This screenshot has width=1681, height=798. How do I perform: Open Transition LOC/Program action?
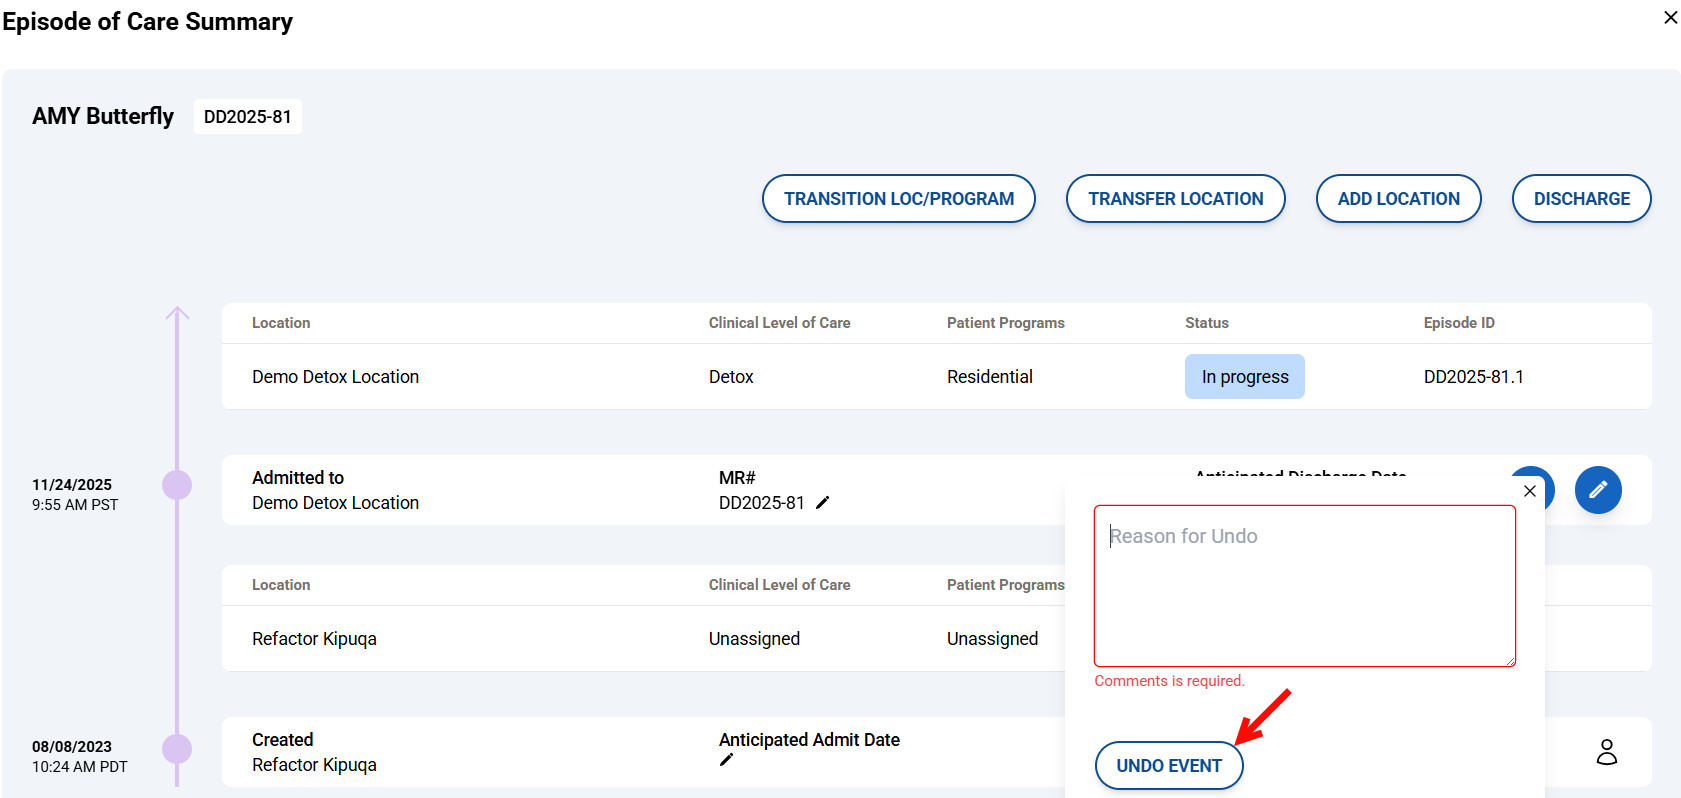point(898,199)
